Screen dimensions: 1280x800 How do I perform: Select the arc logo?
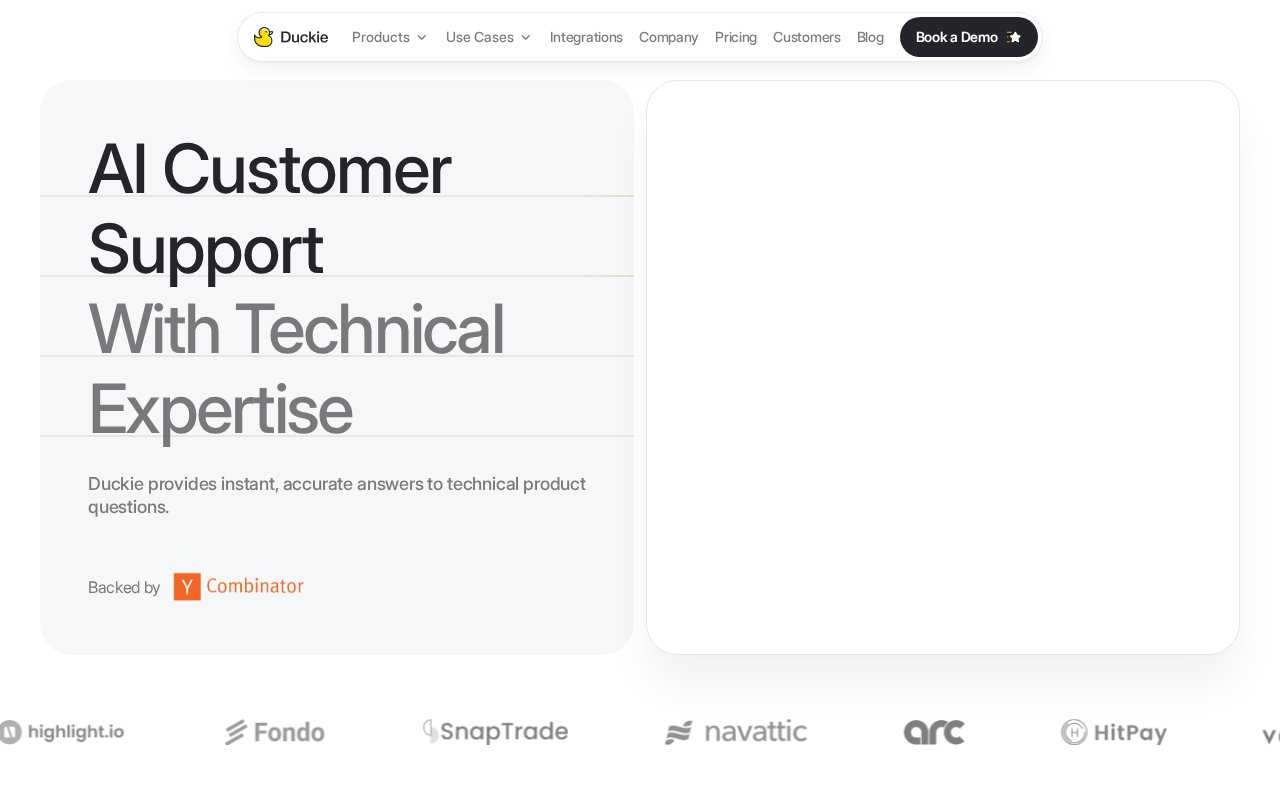tap(934, 732)
